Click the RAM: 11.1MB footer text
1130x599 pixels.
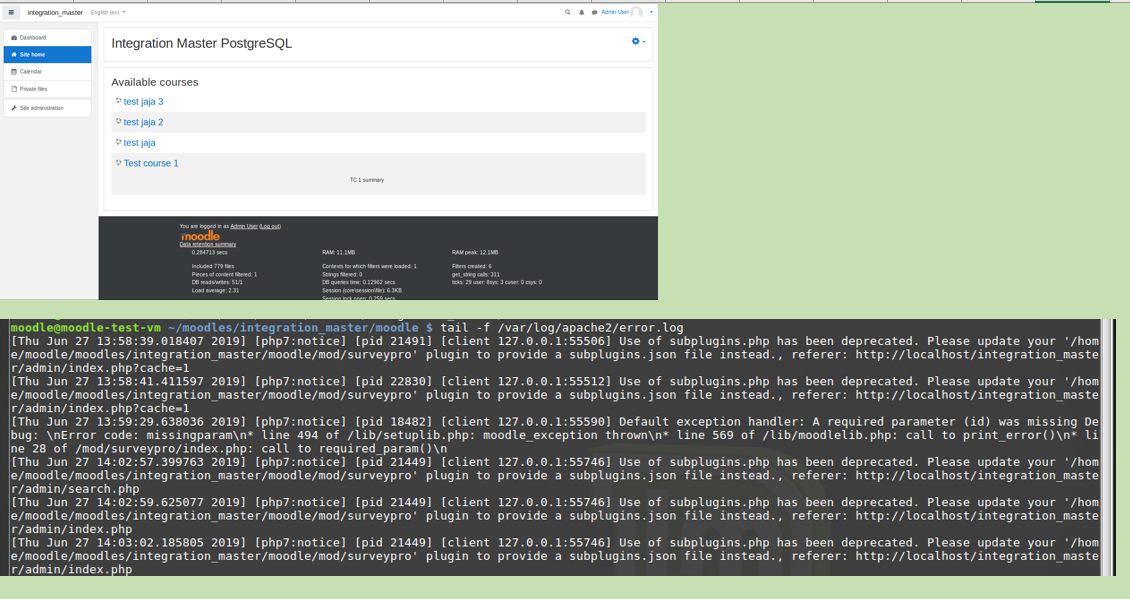(339, 252)
